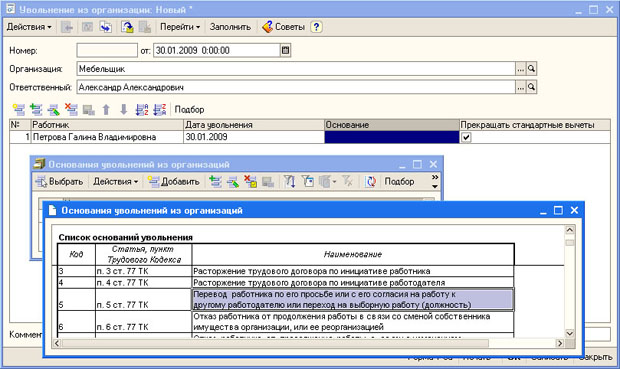Image resolution: width=620 pixels, height=369 pixels.
Task: Click the greyed finish-editing icon beside the up arrow
Action: click(x=89, y=110)
